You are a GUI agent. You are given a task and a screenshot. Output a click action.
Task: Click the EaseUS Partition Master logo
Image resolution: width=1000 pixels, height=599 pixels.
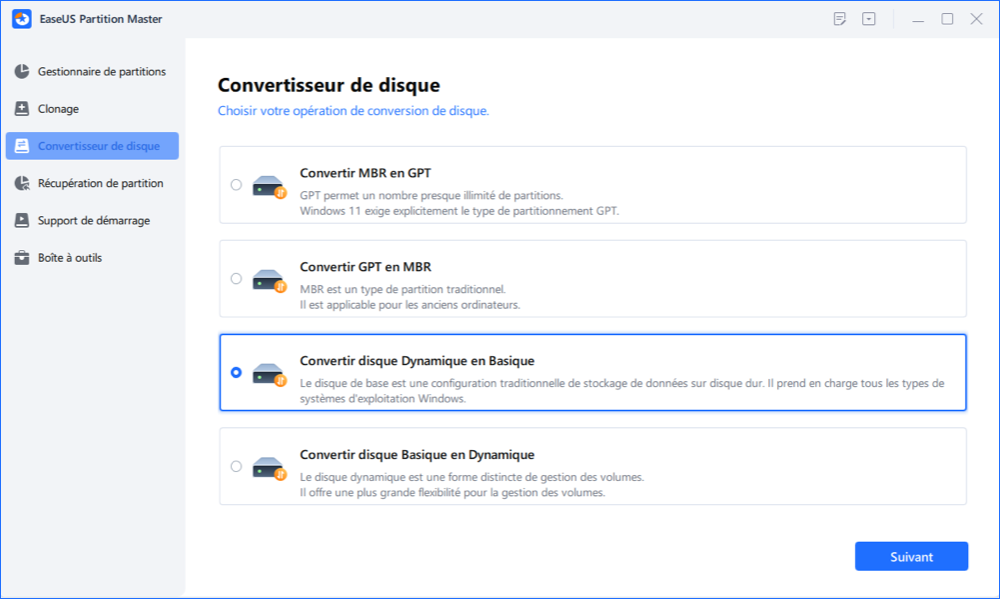pyautogui.click(x=19, y=19)
